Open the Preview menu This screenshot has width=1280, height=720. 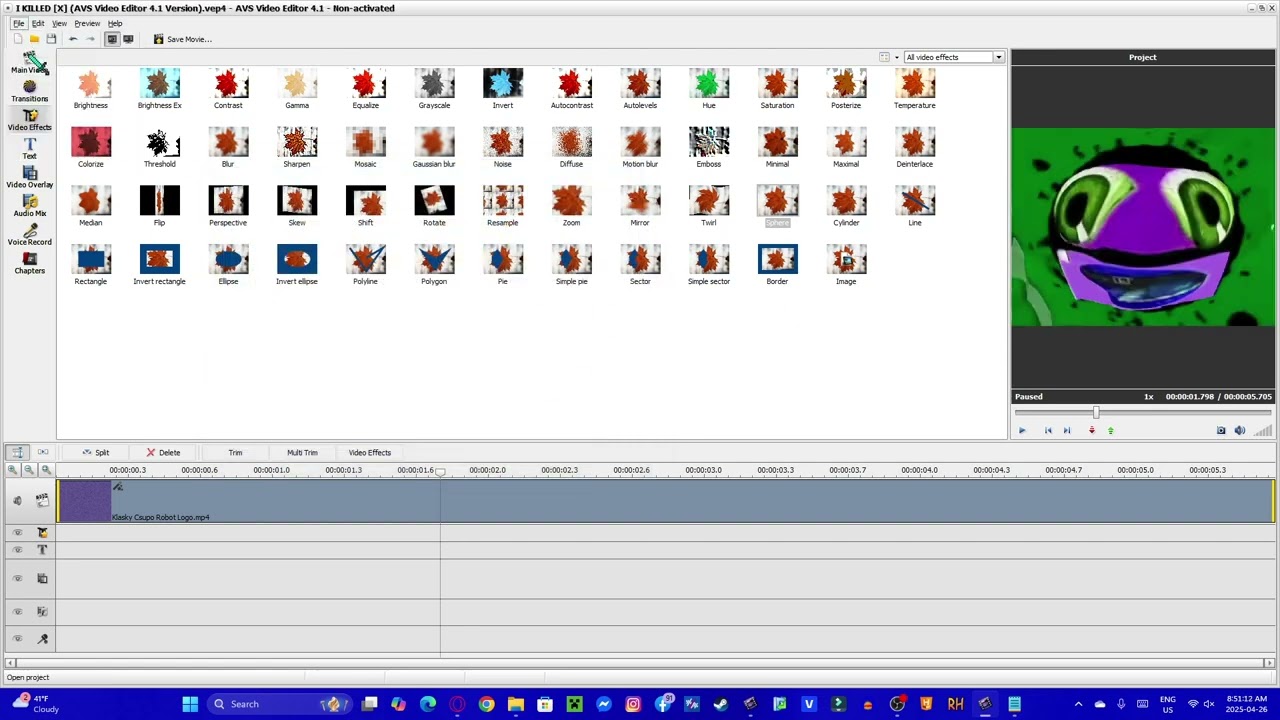click(x=87, y=23)
